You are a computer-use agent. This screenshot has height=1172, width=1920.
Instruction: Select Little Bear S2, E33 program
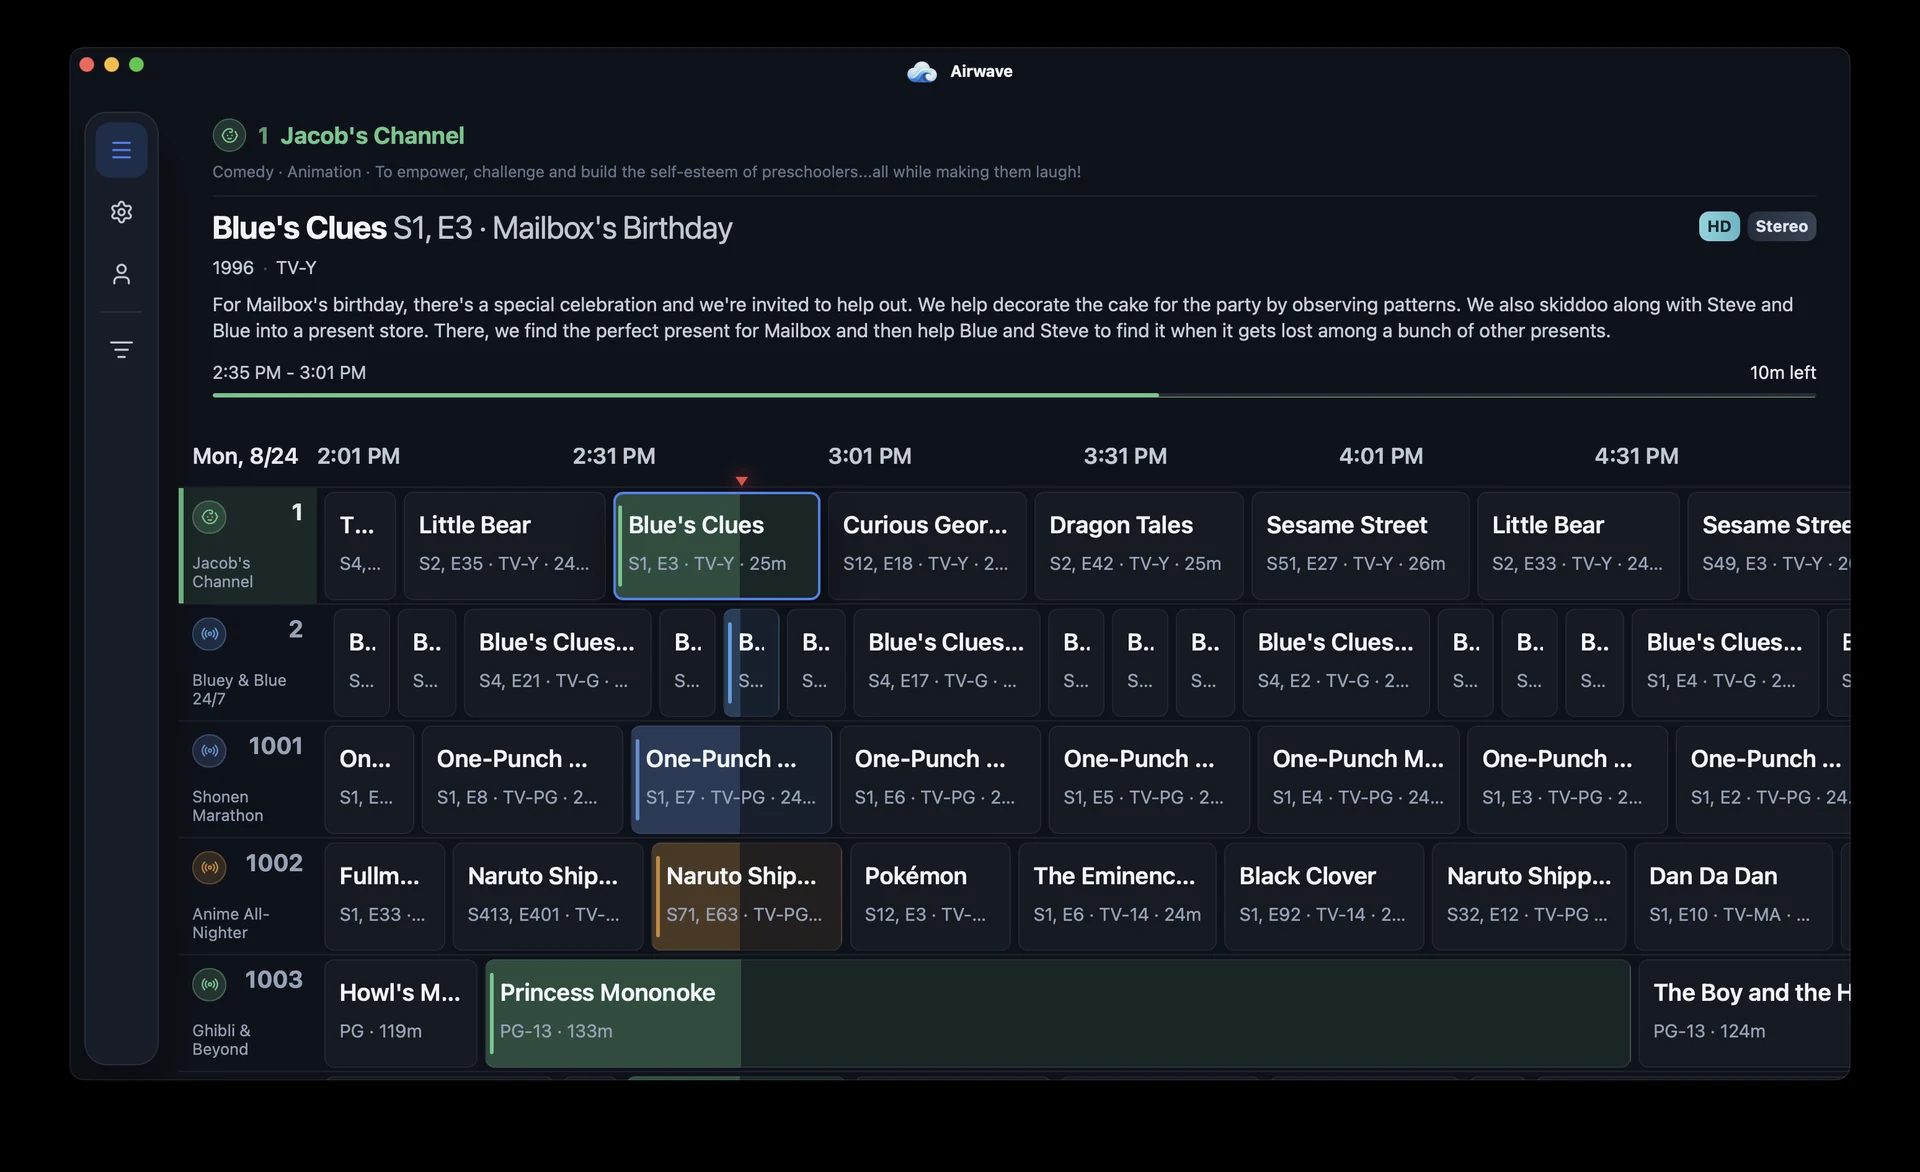[1578, 546]
